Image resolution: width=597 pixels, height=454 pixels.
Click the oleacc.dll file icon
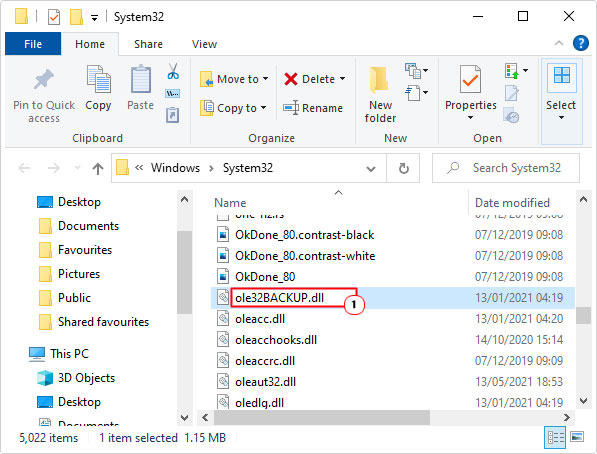tap(223, 318)
